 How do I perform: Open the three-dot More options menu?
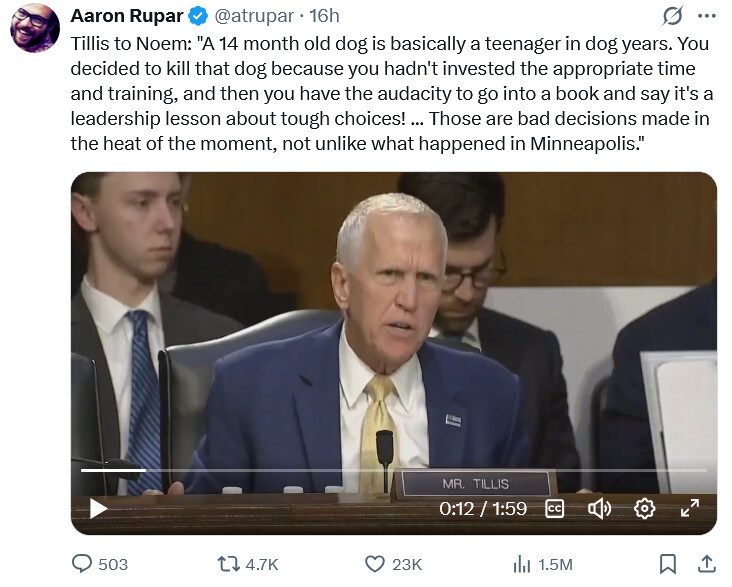[x=706, y=16]
